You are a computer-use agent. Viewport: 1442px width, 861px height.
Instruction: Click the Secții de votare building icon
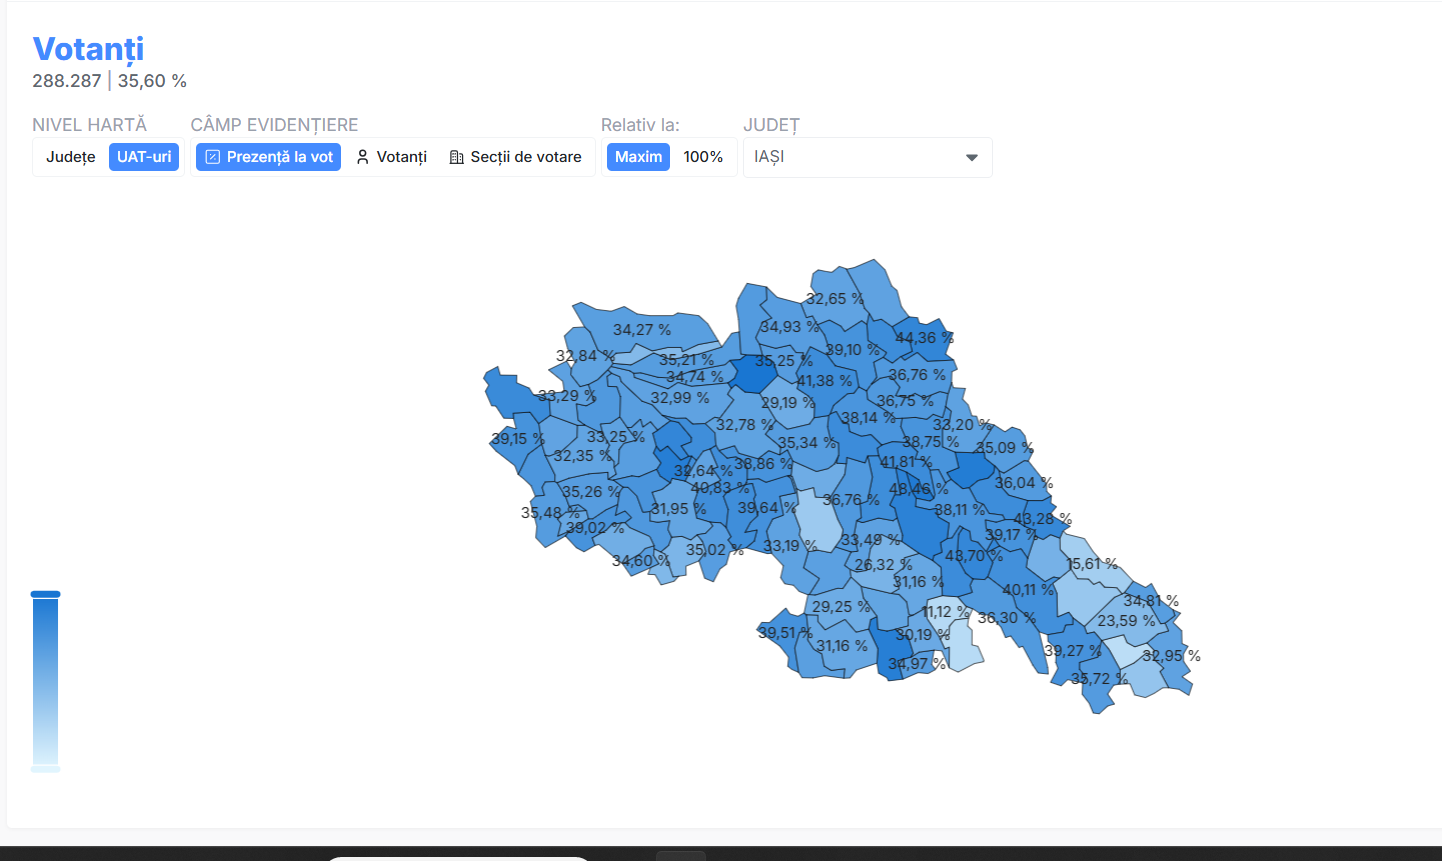pyautogui.click(x=457, y=157)
